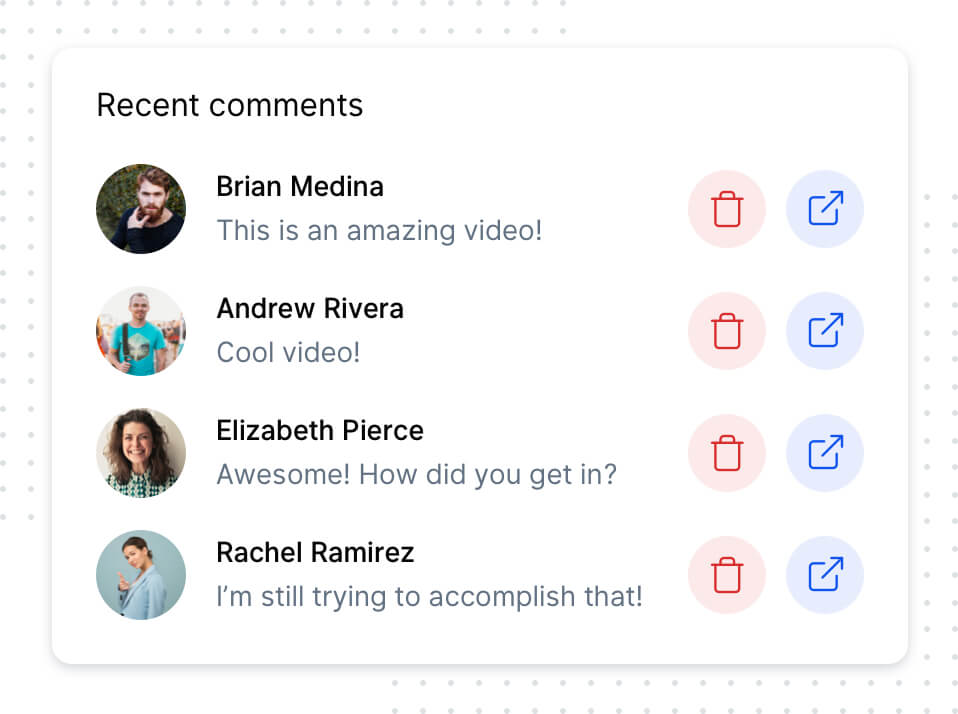This screenshot has width=958, height=714.
Task: Open Andrew Rivera's comment externally
Action: (x=825, y=331)
